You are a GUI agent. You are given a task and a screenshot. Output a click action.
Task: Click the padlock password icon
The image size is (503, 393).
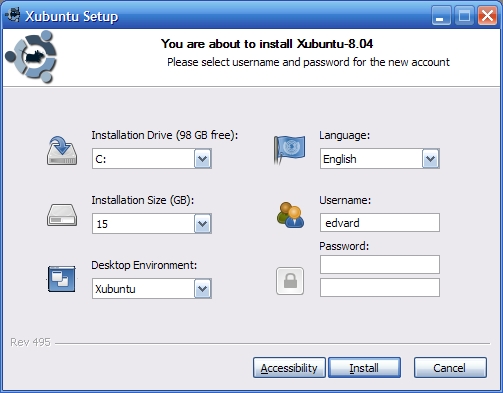(x=290, y=281)
